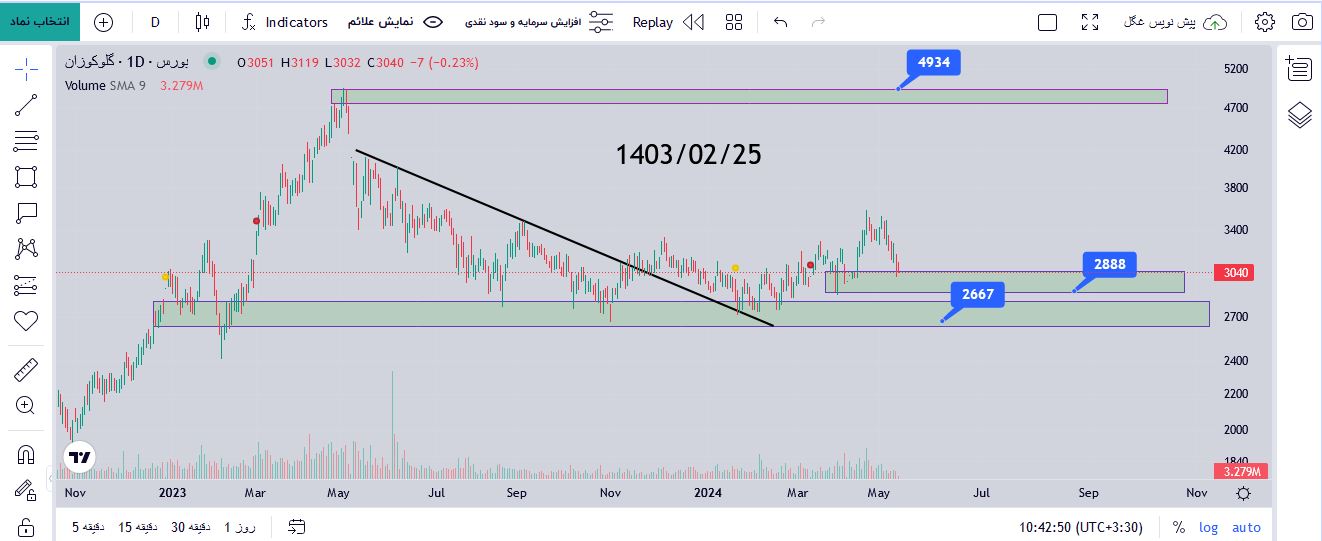Switch to the 15 دقیقه timeframe
The height and width of the screenshot is (541, 1322).
pyautogui.click(x=140, y=526)
